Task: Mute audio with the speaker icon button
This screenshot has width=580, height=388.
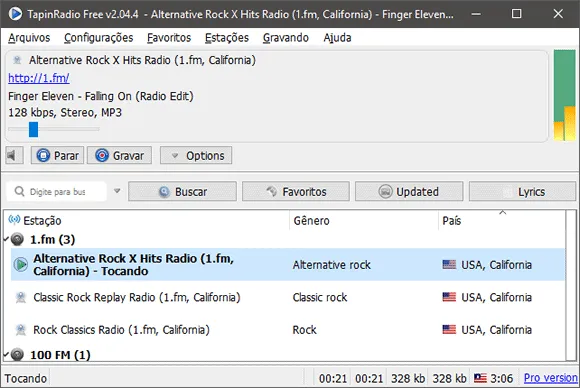Action: click(x=14, y=155)
